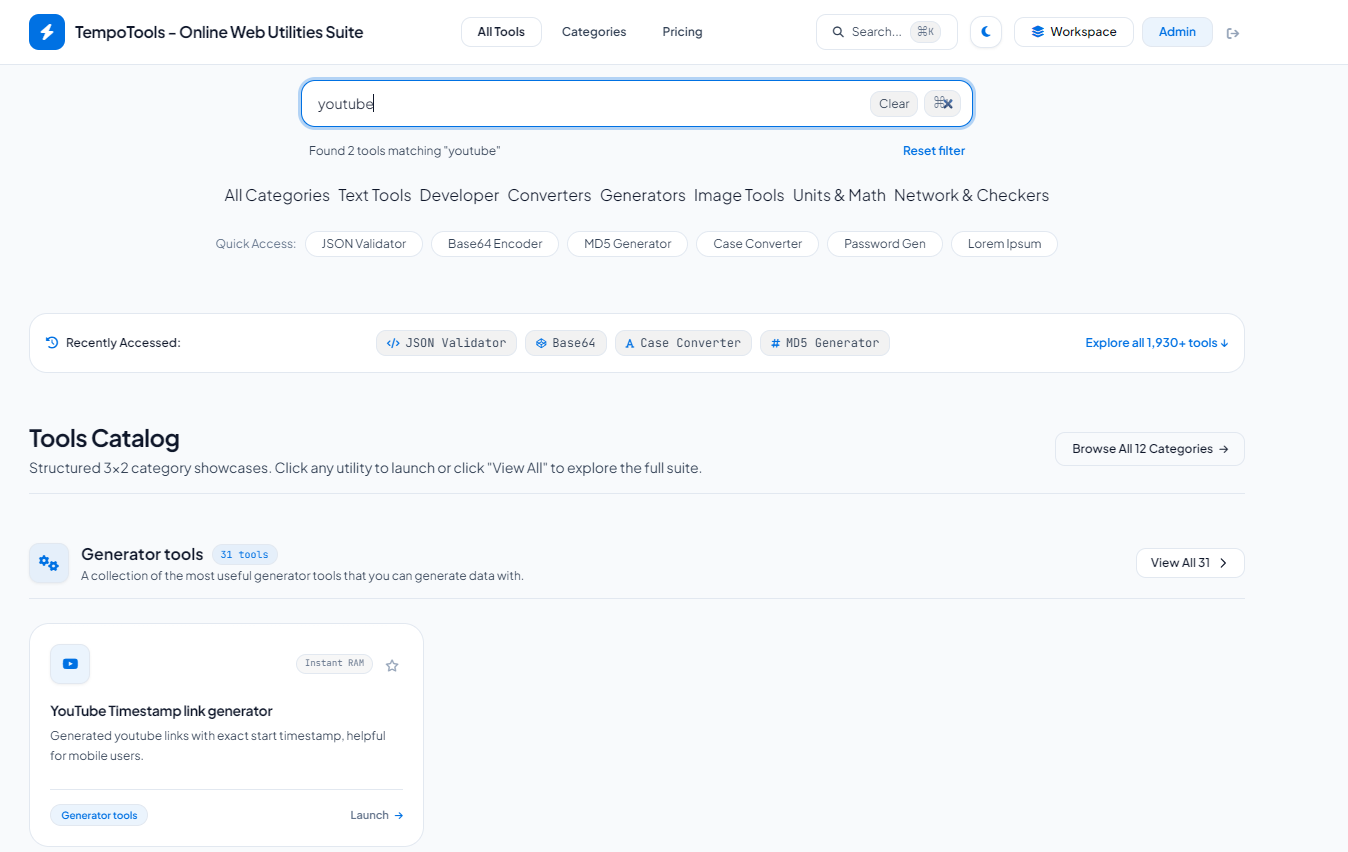Open JSON Validator from Recently Accessed
The width and height of the screenshot is (1348, 852).
[446, 343]
